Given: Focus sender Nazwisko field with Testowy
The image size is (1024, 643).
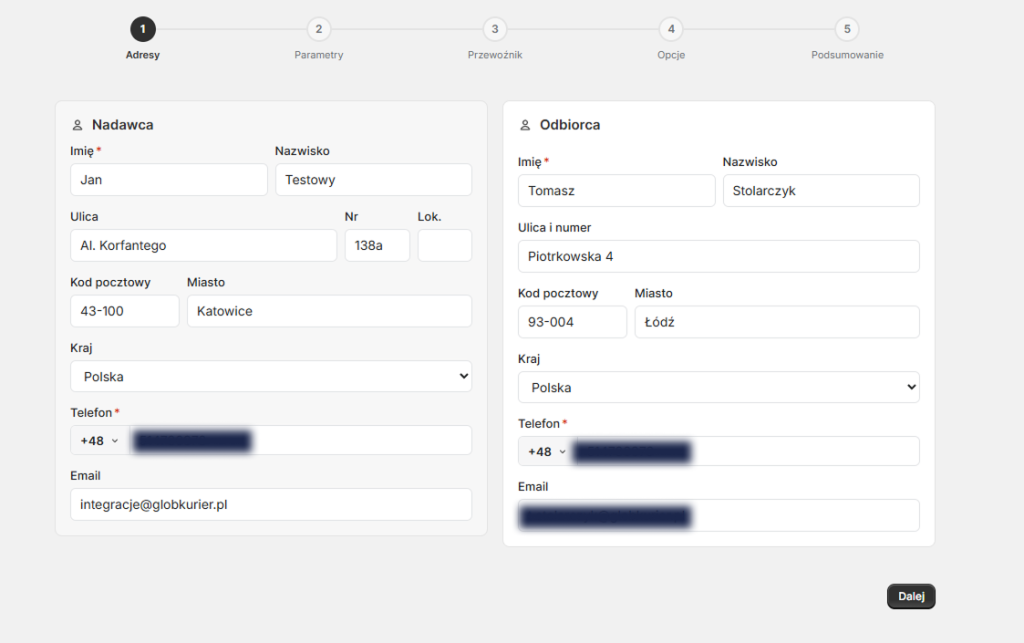Looking at the screenshot, I should pyautogui.click(x=374, y=180).
